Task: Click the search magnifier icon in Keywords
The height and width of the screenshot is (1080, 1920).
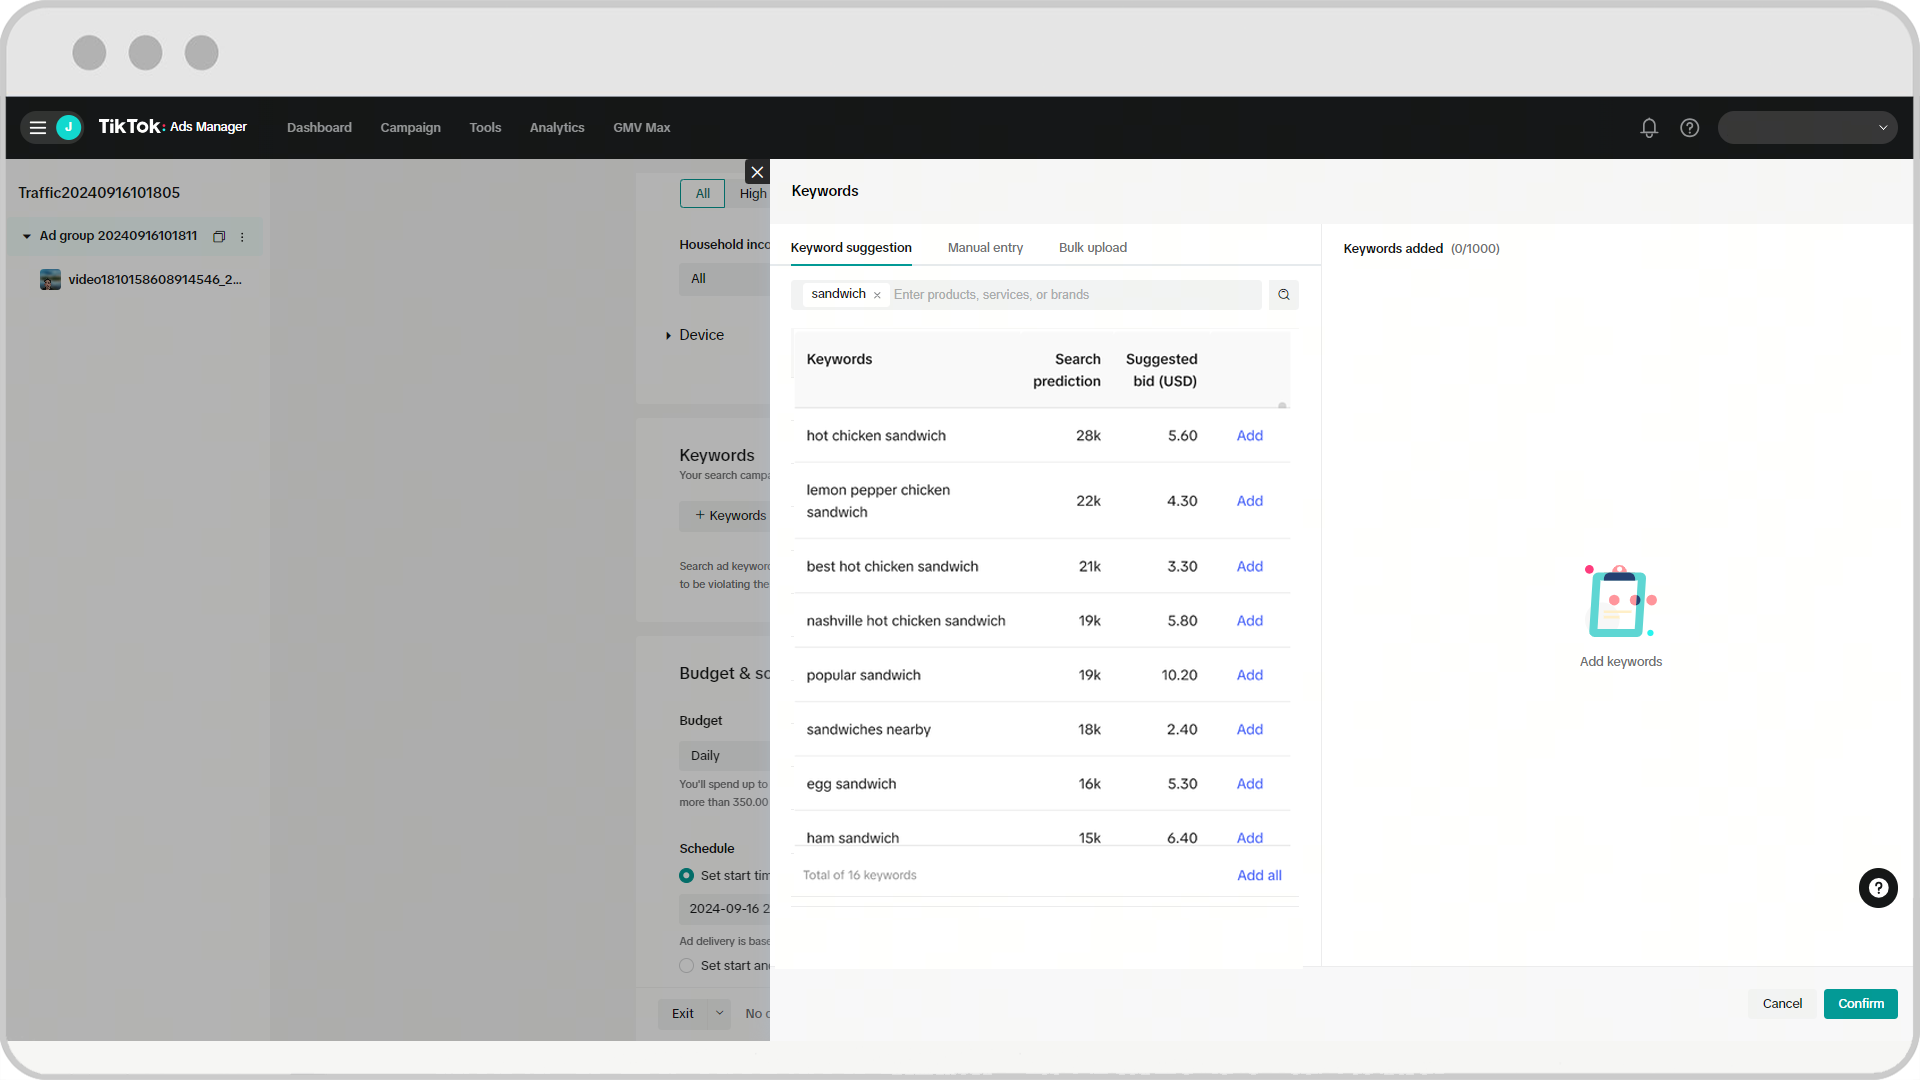Action: coord(1283,294)
